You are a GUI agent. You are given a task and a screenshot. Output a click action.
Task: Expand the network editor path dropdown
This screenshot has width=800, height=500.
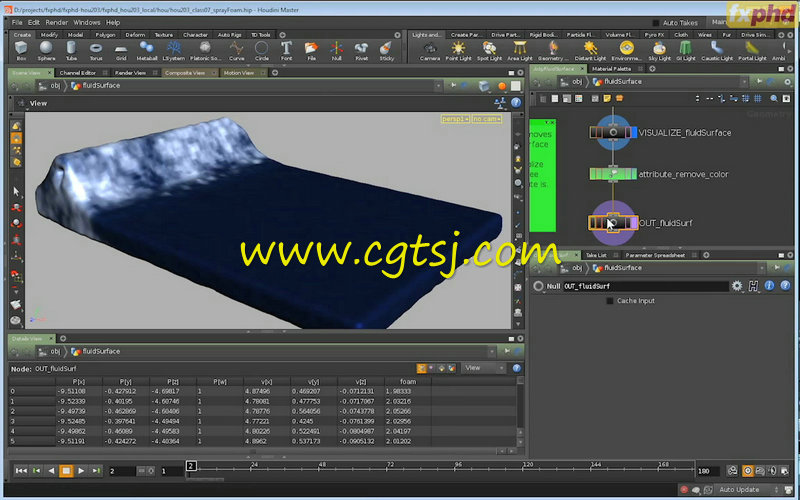tap(744, 82)
